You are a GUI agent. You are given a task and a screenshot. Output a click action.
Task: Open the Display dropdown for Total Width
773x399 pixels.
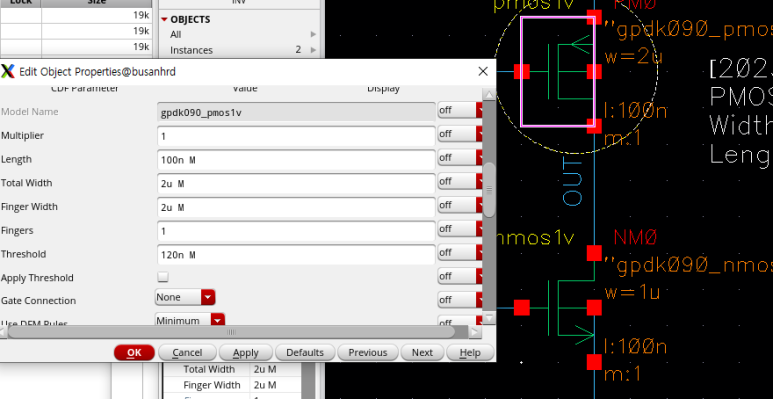click(x=460, y=181)
